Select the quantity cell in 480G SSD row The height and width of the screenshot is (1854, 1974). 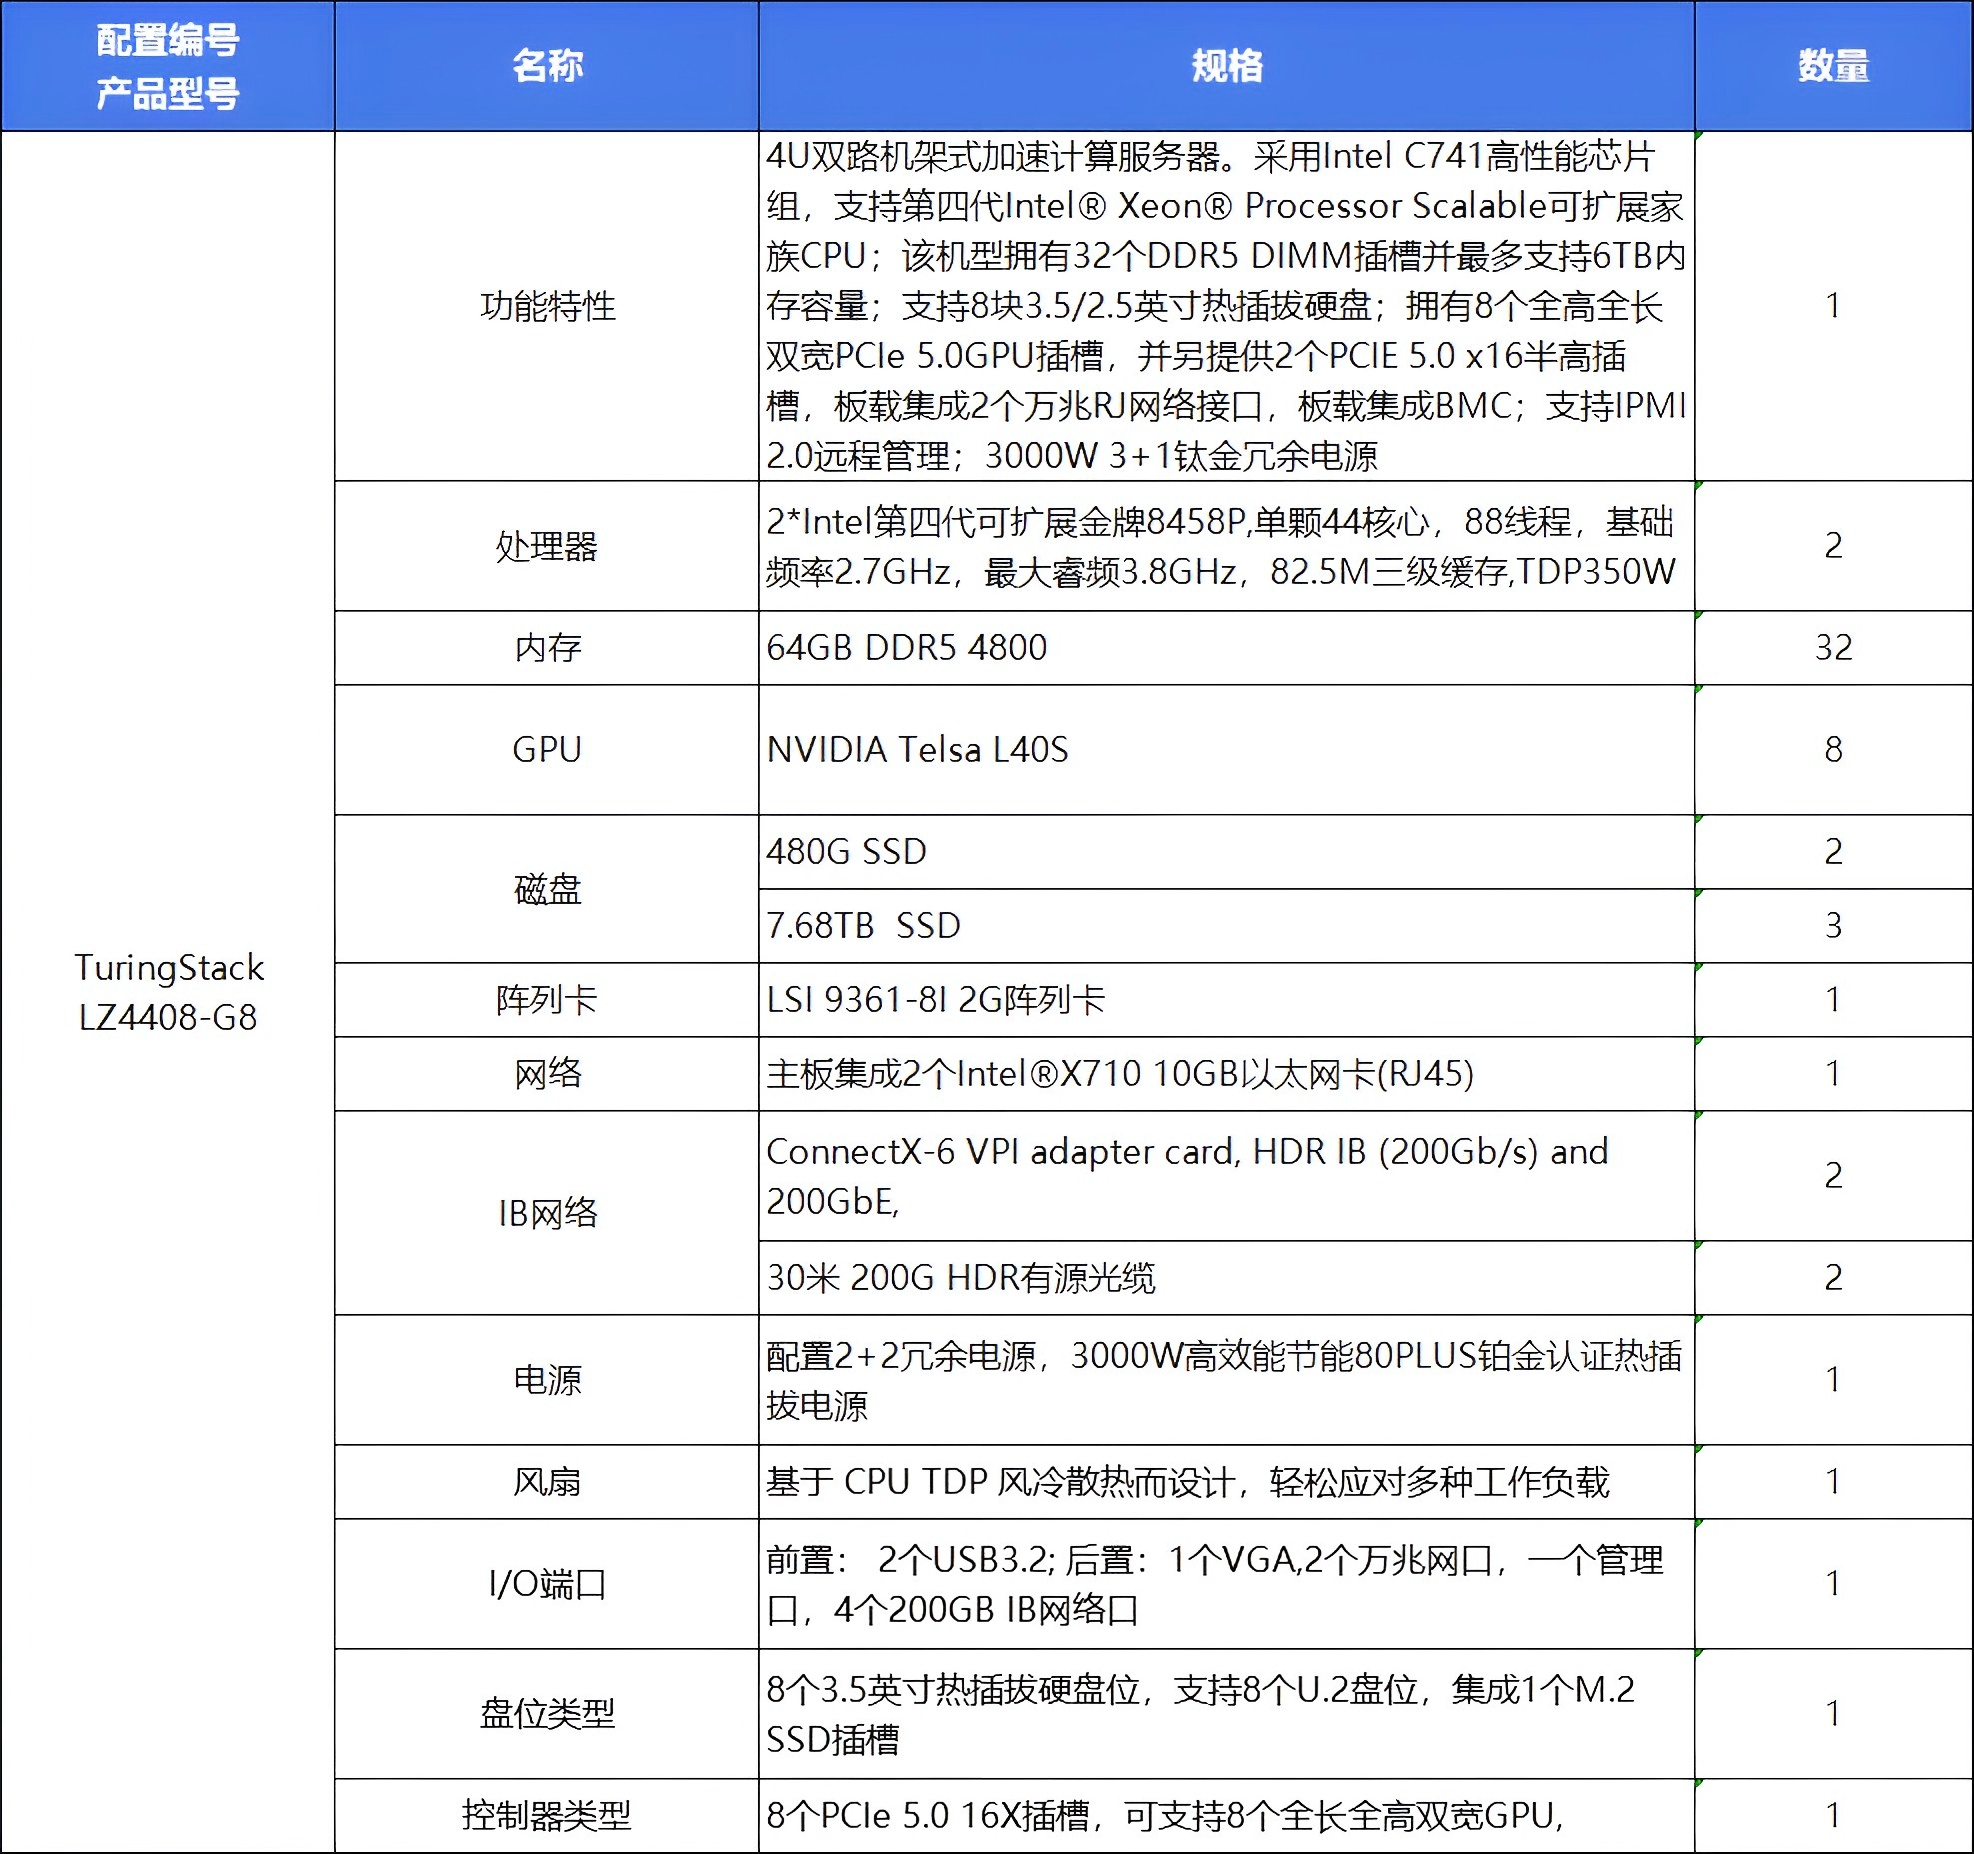point(1833,852)
